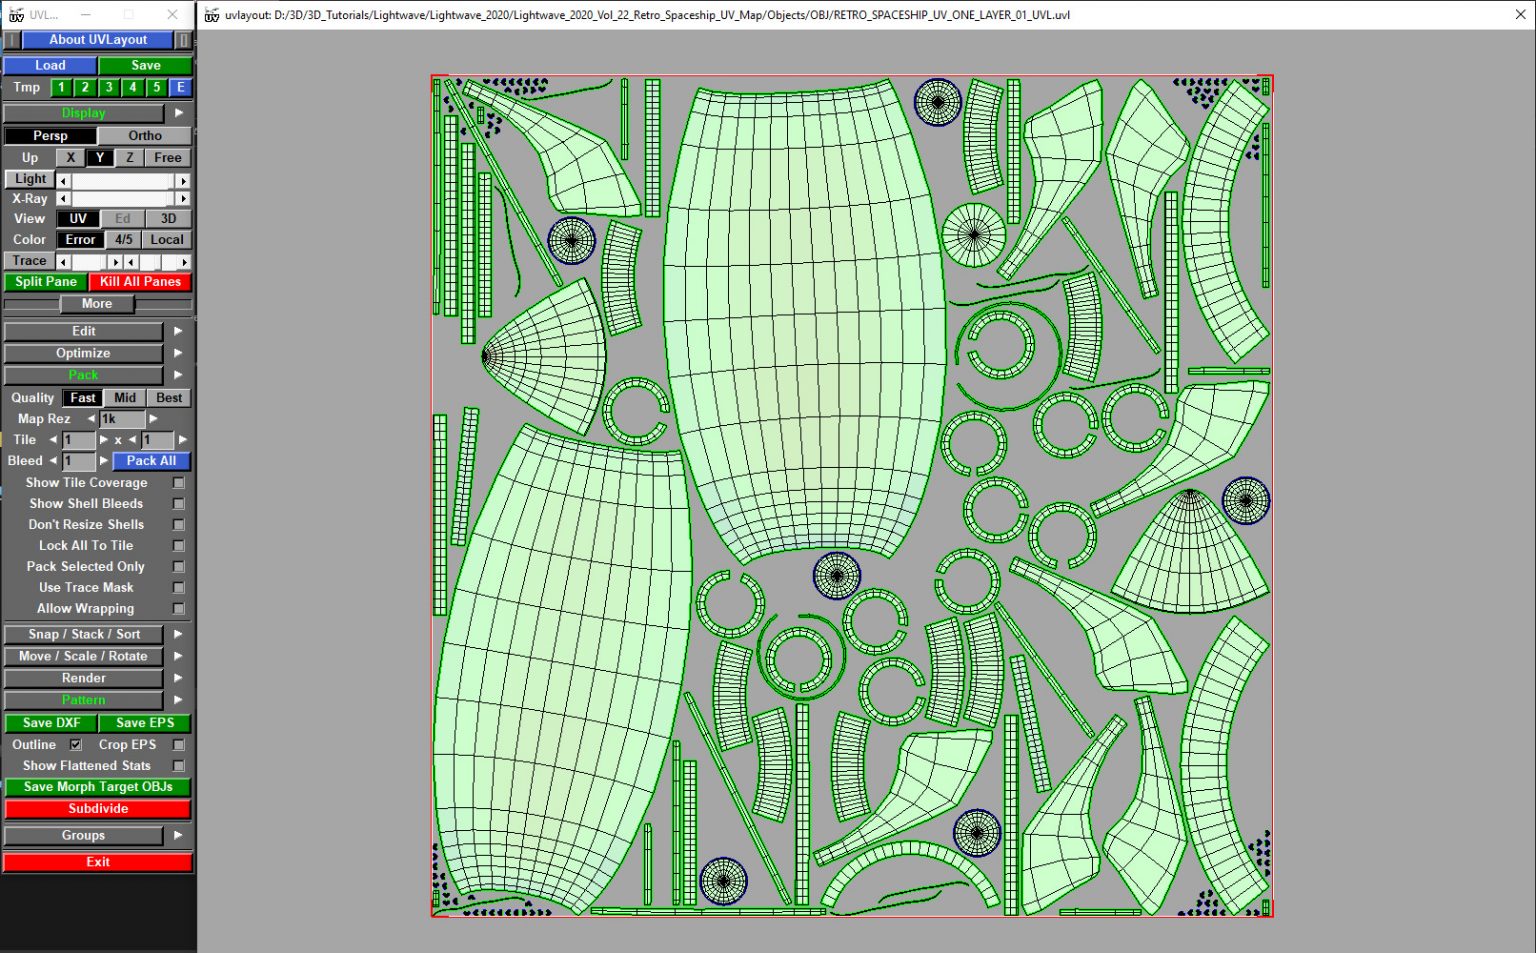1536x953 pixels.
Task: Select X as the up axis
Action: pyautogui.click(x=70, y=157)
